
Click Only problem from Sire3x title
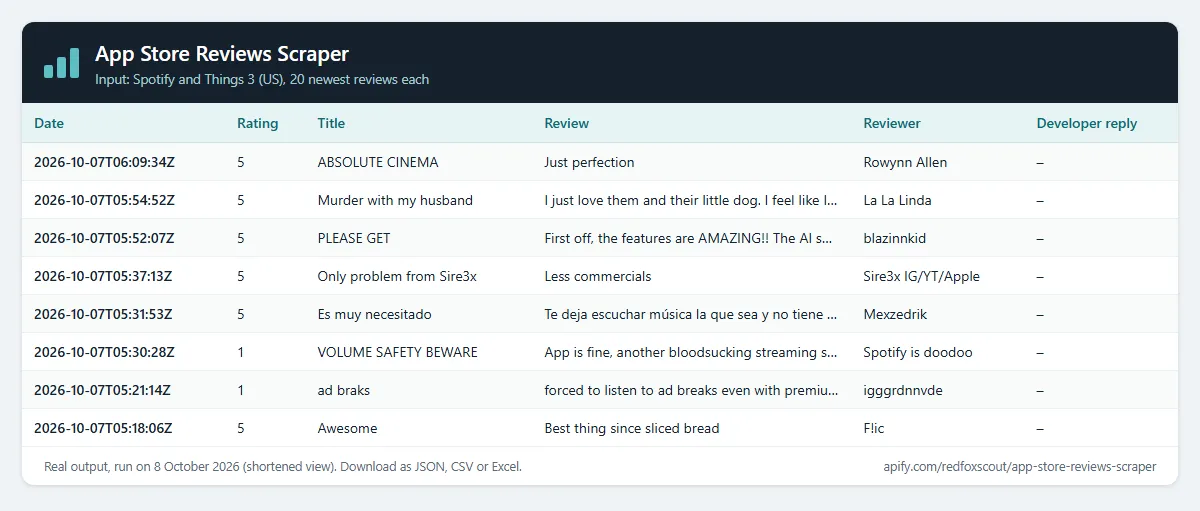click(397, 276)
